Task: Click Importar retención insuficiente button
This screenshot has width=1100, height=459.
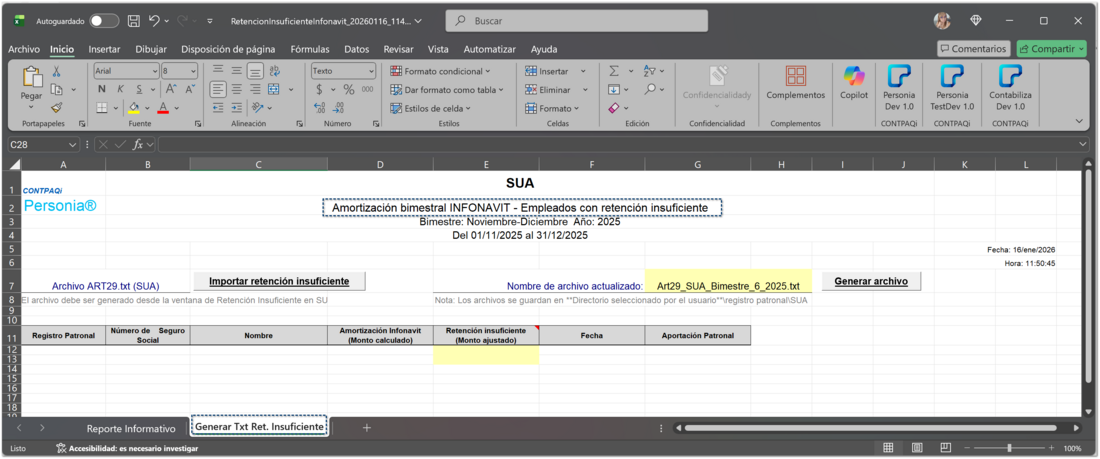Action: coord(279,281)
